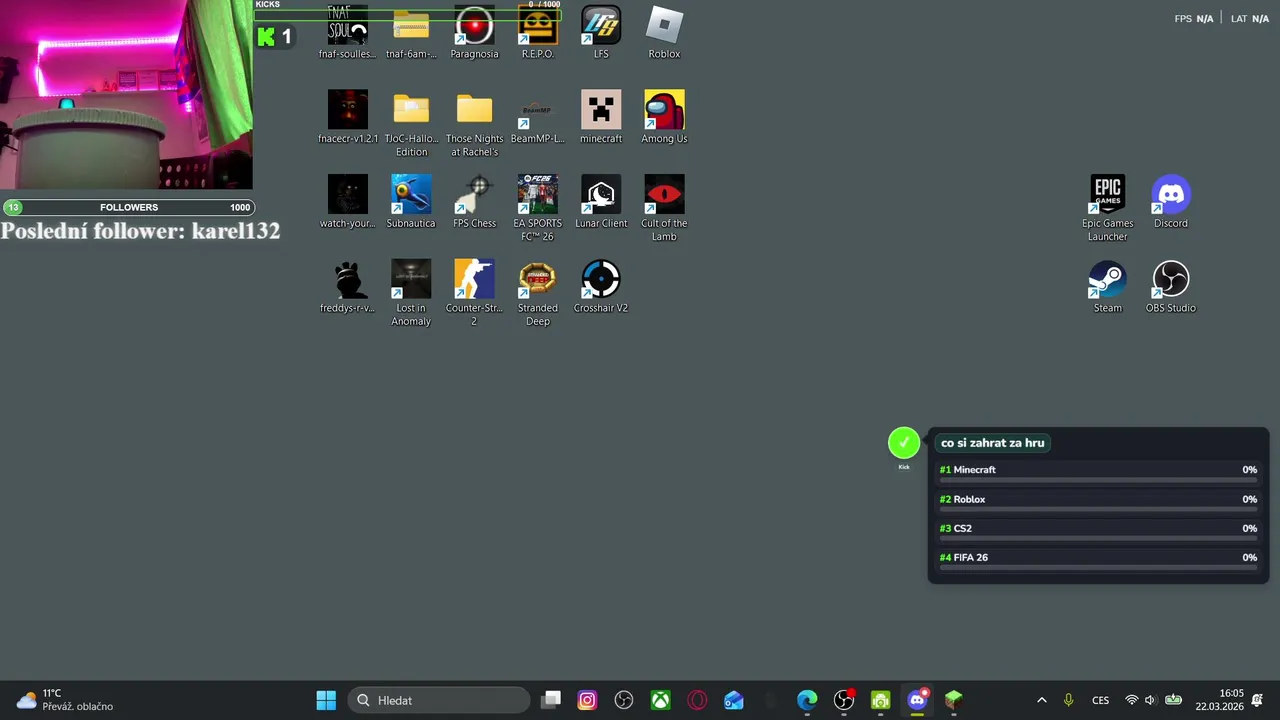Open the Xbox app in the taskbar
Viewport: 1280px width, 720px height.
pyautogui.click(x=661, y=700)
